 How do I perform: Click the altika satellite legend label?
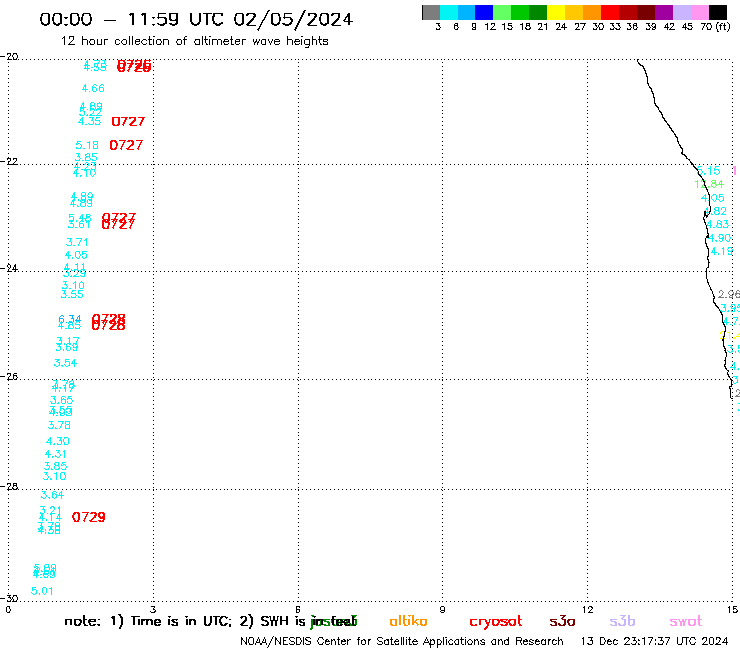(x=408, y=621)
